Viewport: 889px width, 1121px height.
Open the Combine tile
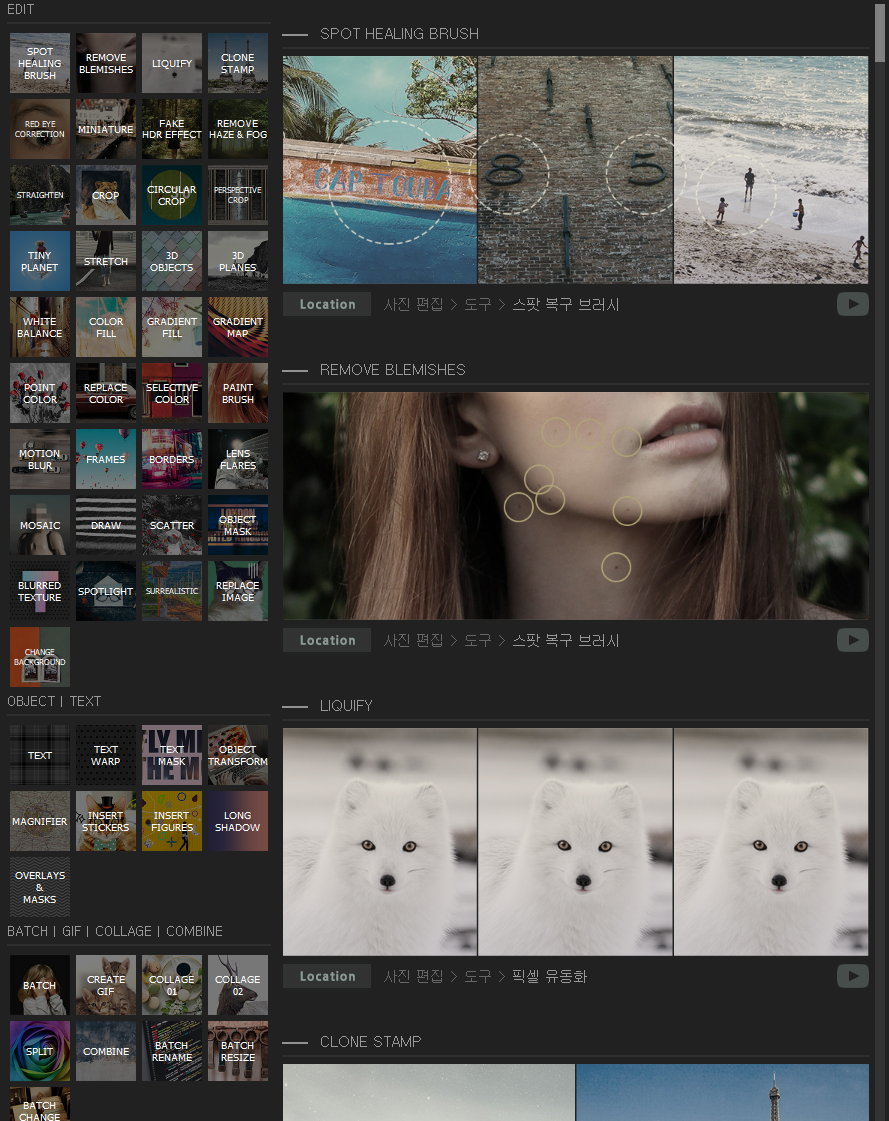[106, 1051]
